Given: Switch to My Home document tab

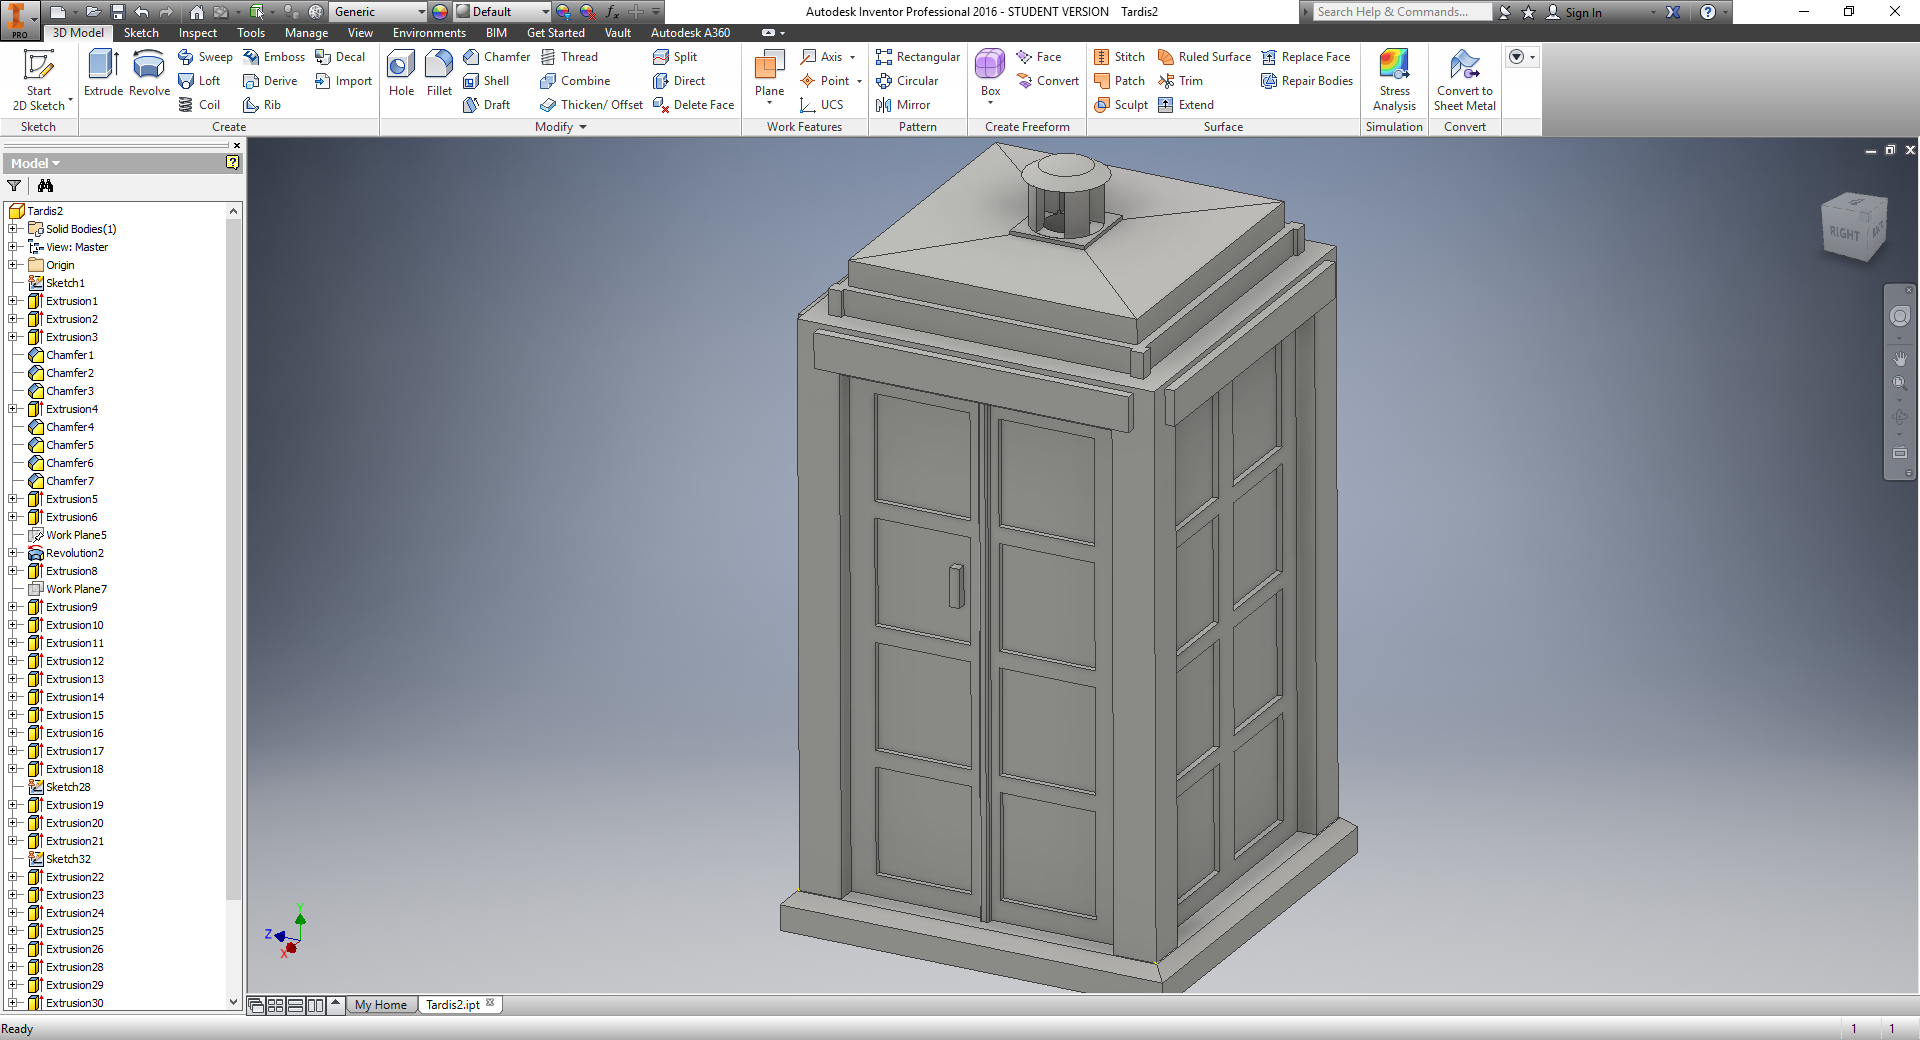Looking at the screenshot, I should (x=381, y=1005).
